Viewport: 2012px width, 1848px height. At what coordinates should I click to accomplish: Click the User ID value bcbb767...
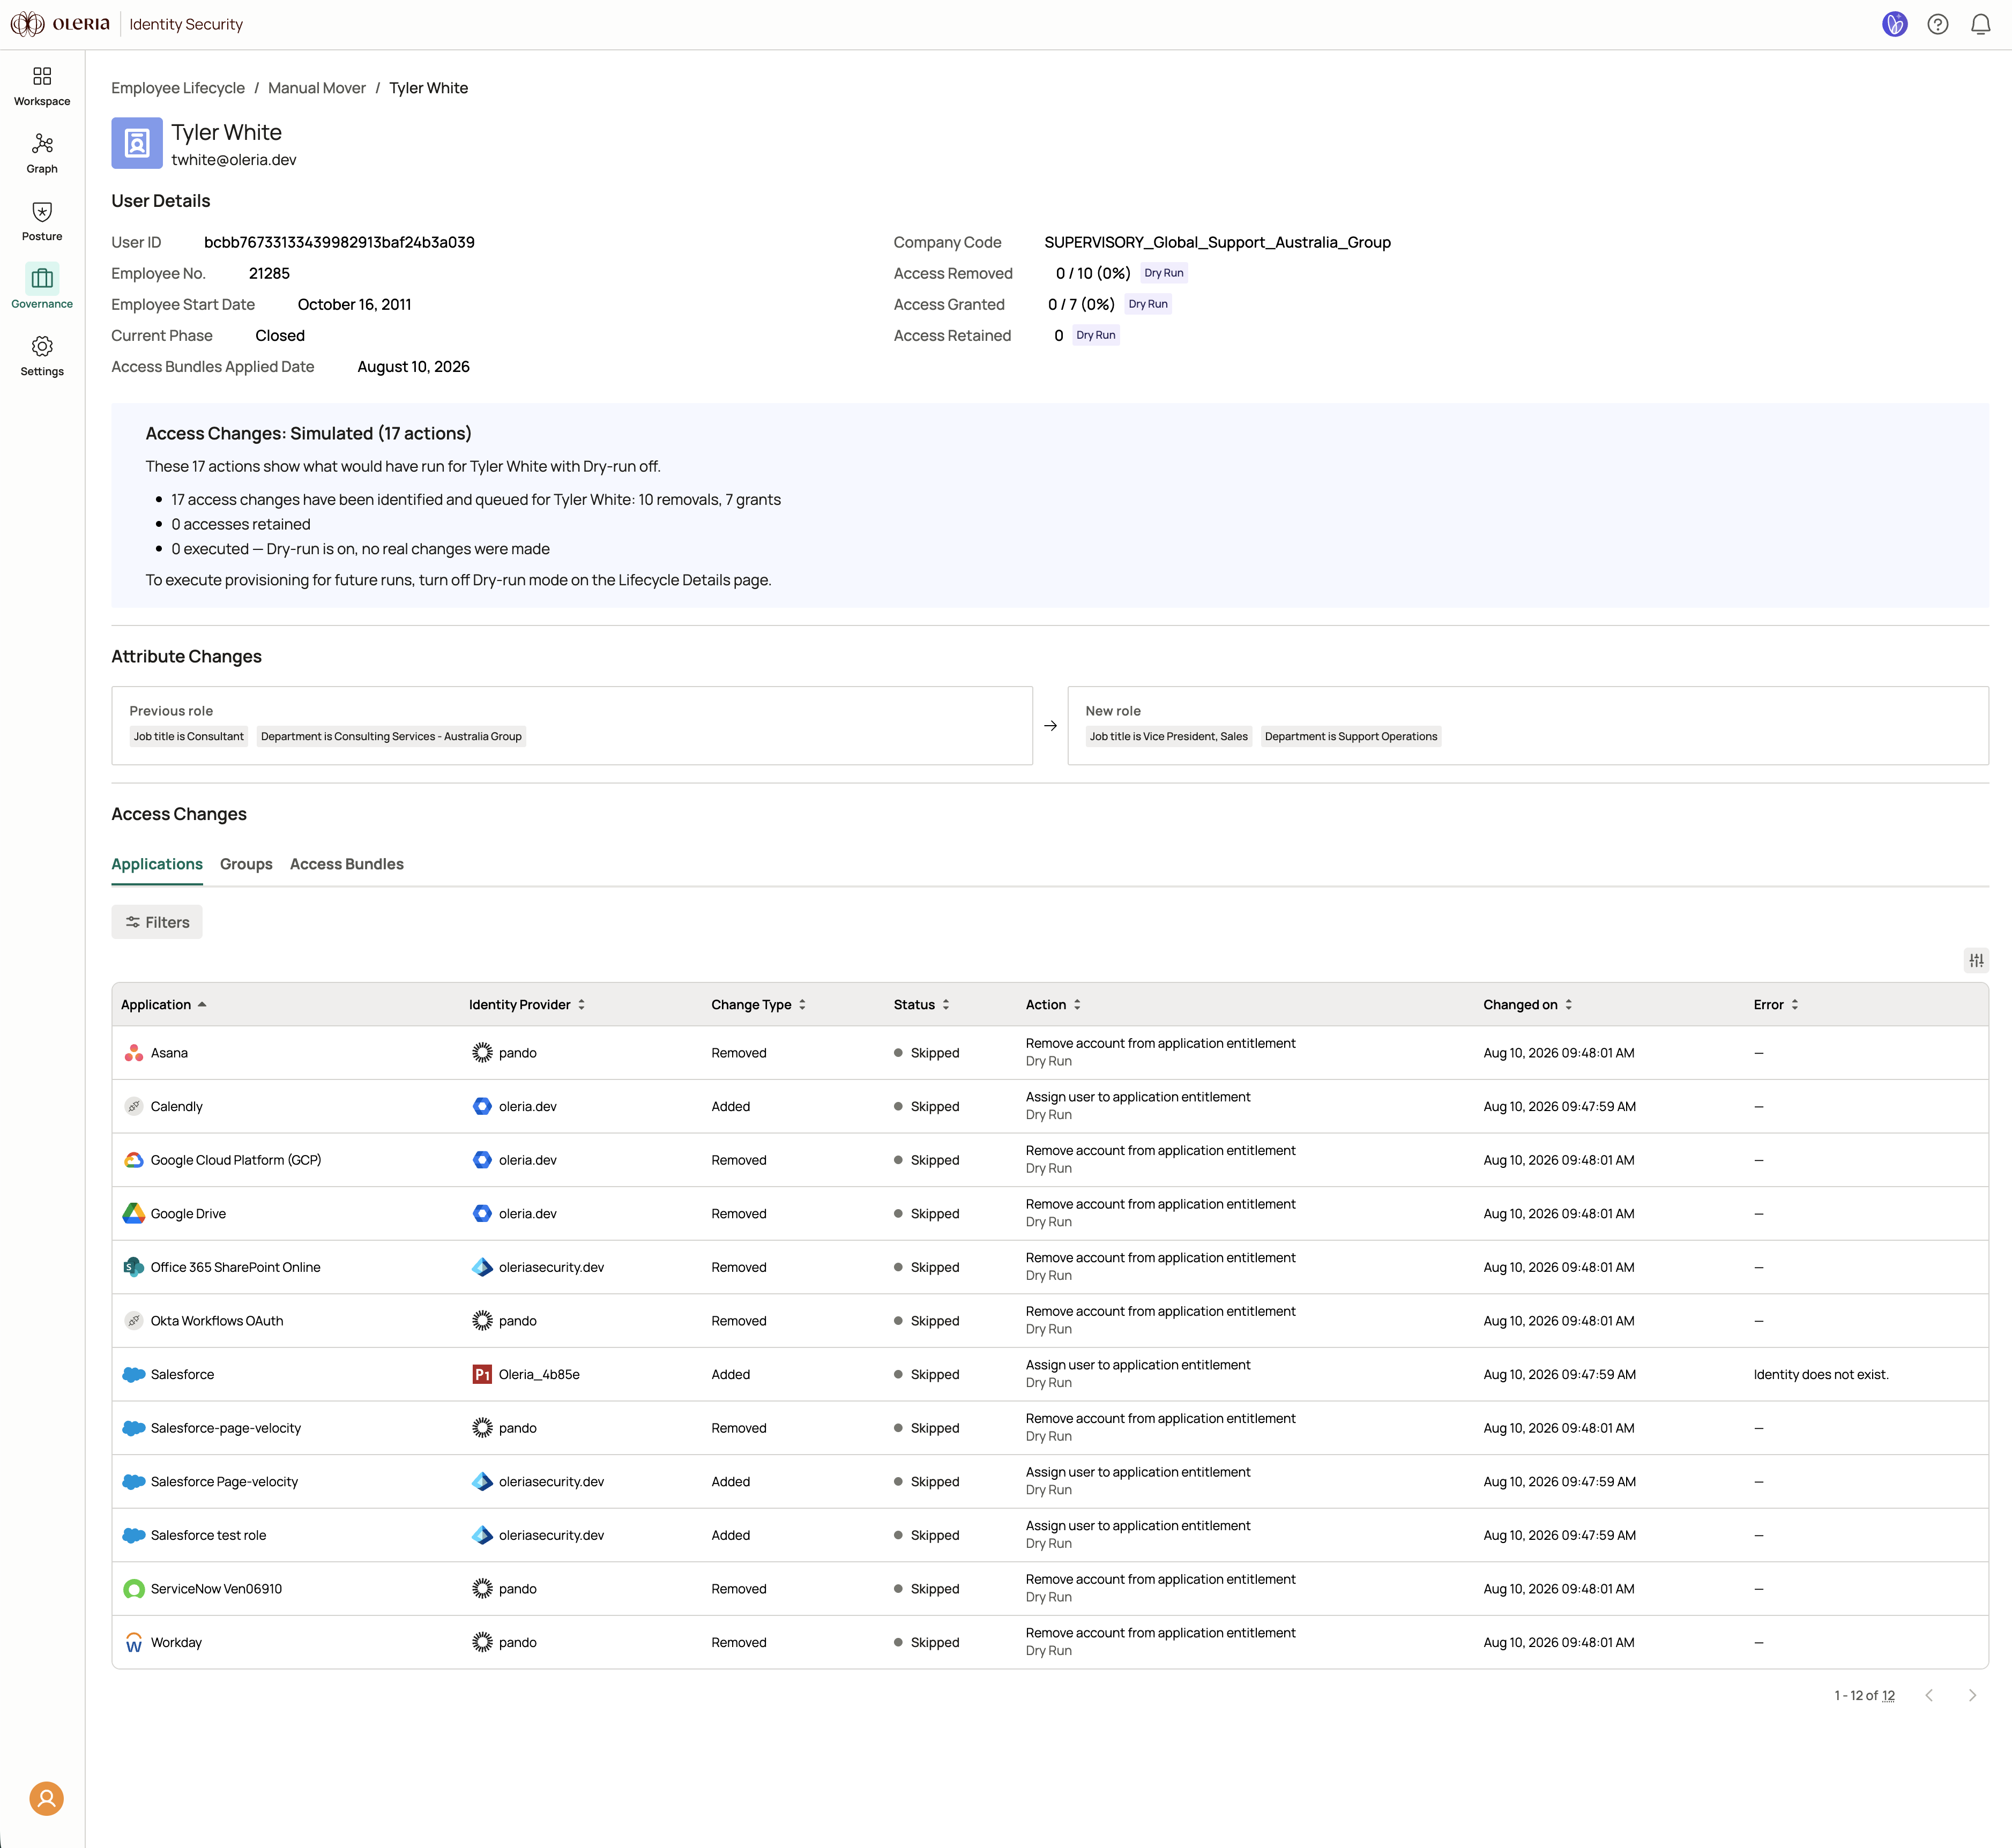[339, 242]
